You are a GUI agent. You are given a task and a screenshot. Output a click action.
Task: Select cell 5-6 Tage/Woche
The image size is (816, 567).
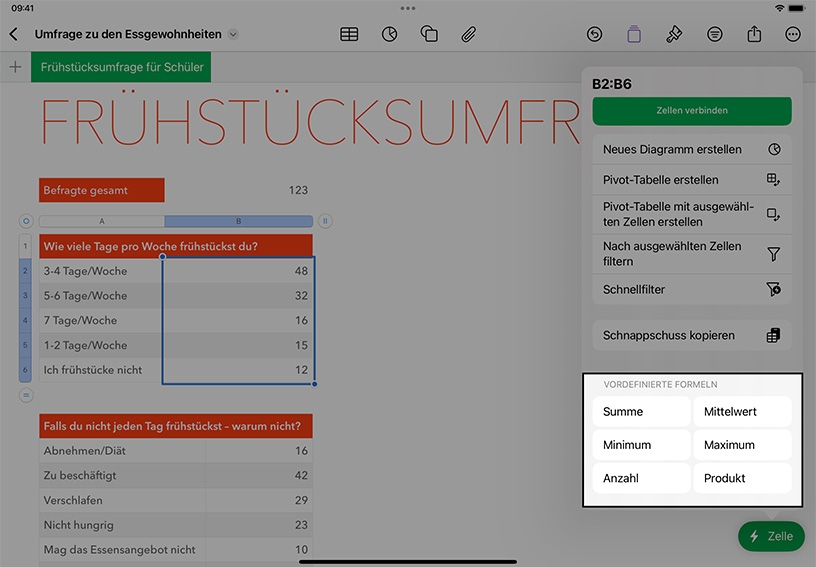[x=101, y=295]
